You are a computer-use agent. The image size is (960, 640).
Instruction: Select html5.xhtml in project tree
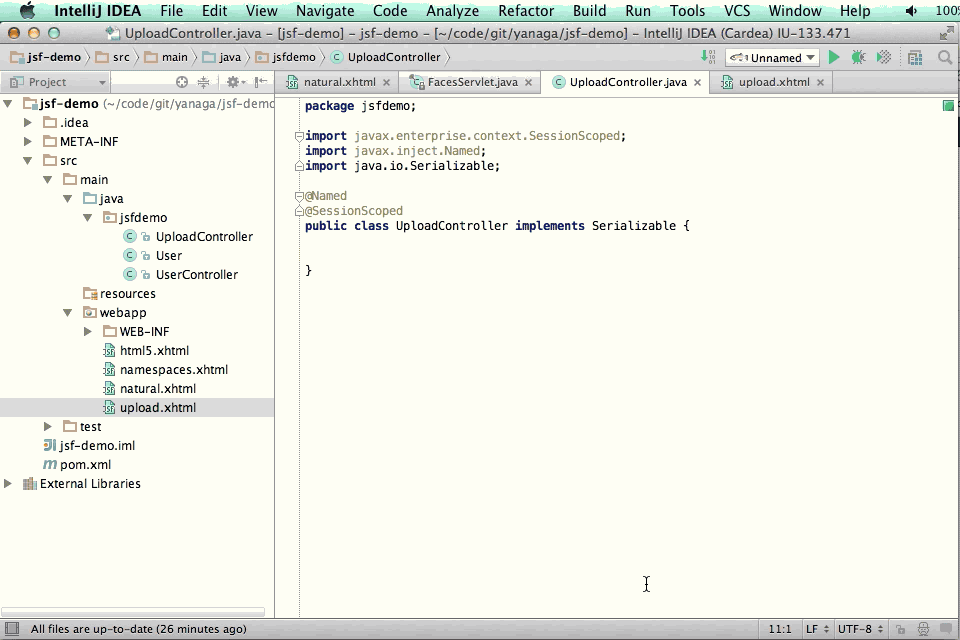154,351
